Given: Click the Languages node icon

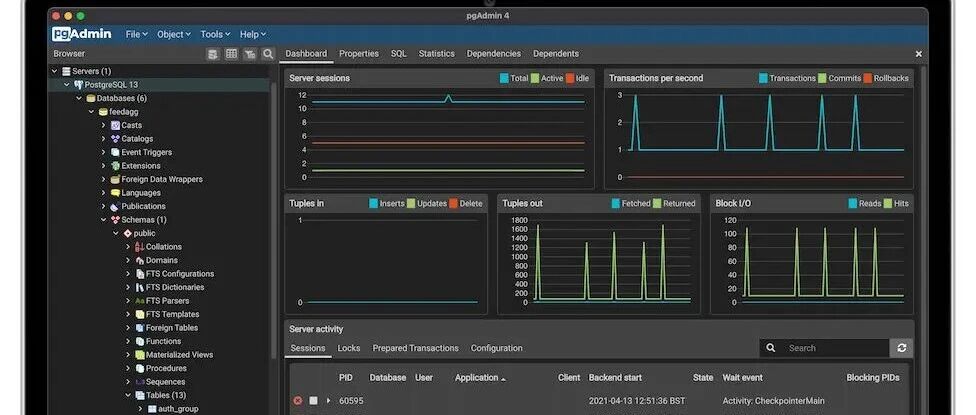Looking at the screenshot, I should 115,193.
